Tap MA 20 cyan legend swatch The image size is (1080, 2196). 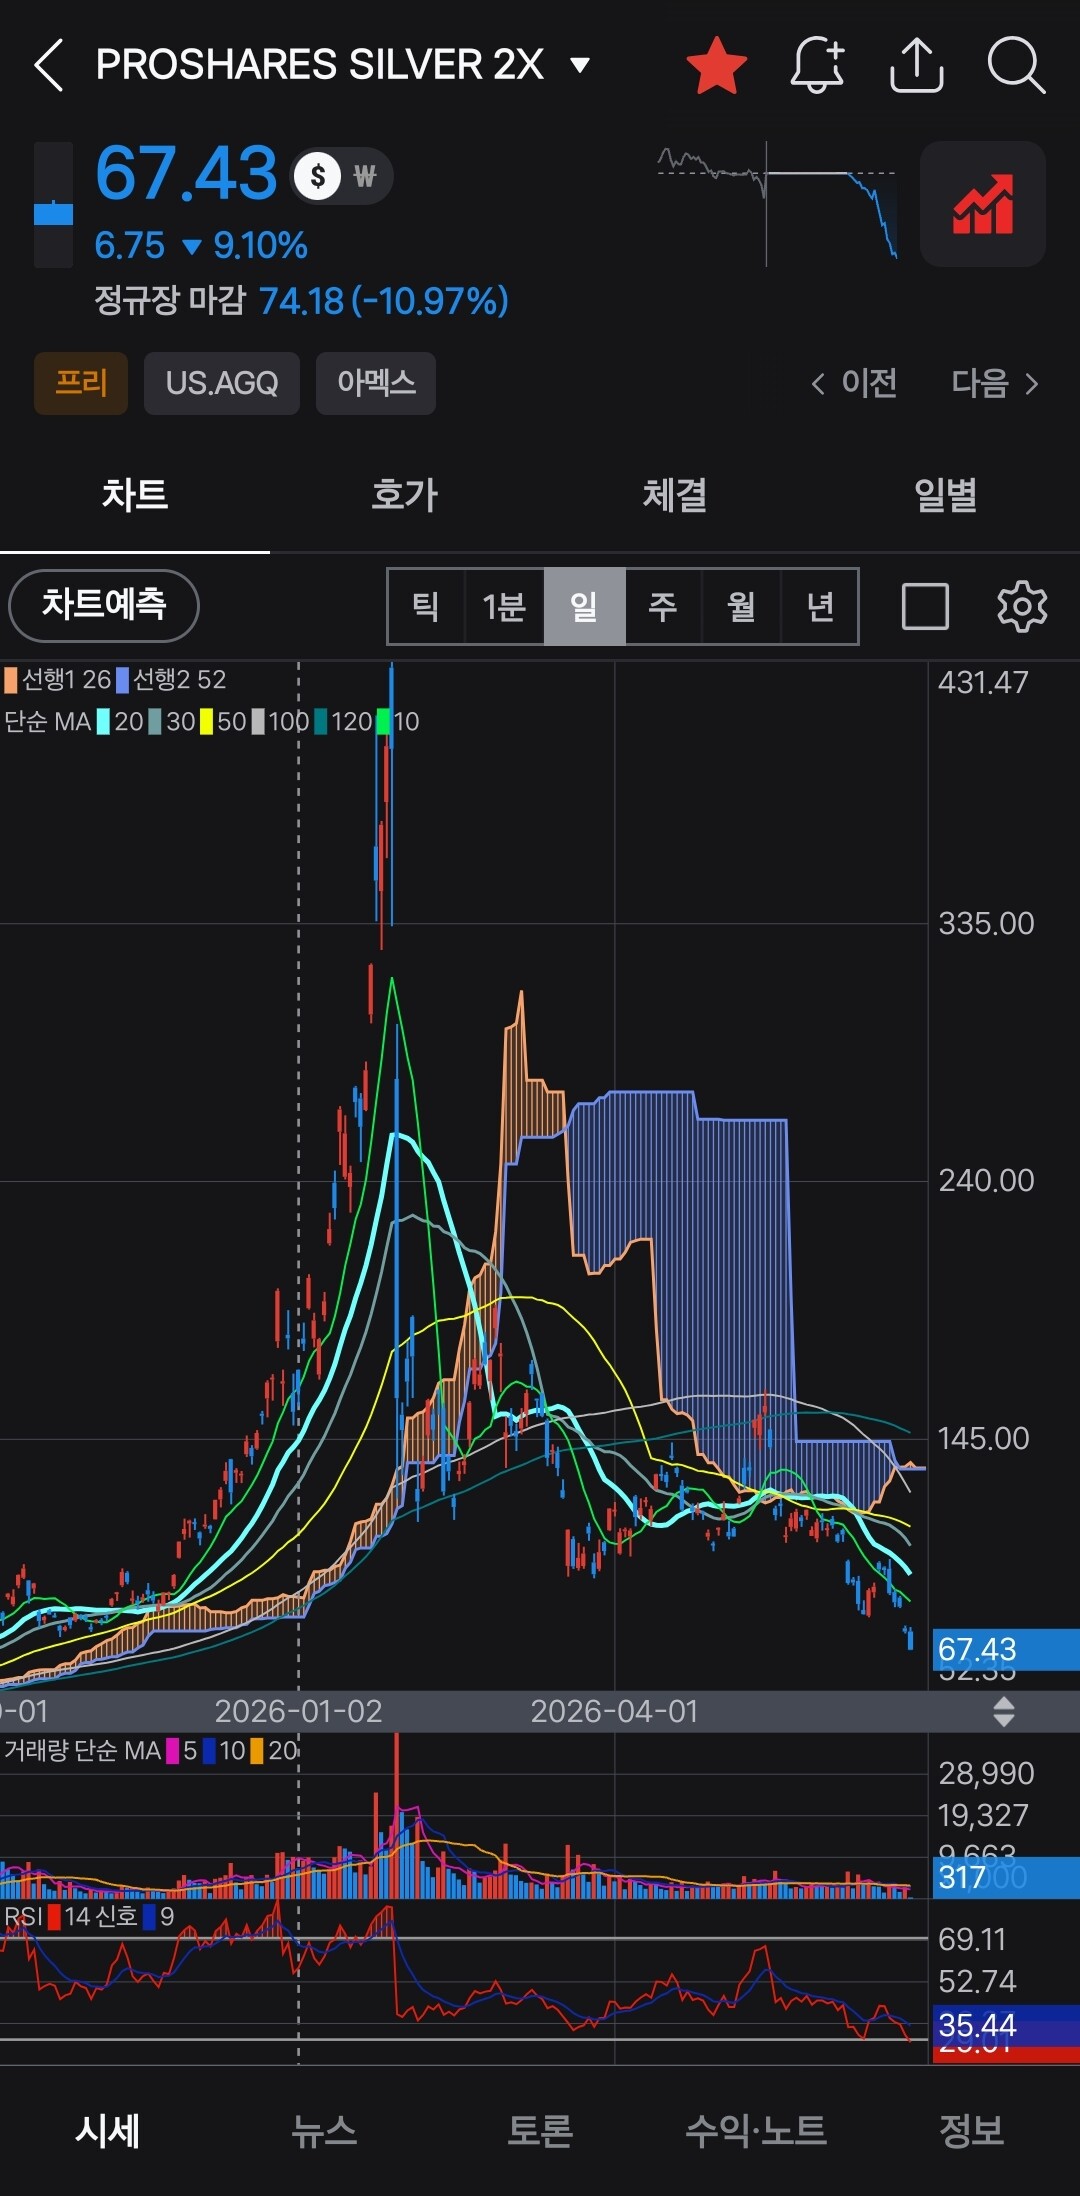[103, 722]
